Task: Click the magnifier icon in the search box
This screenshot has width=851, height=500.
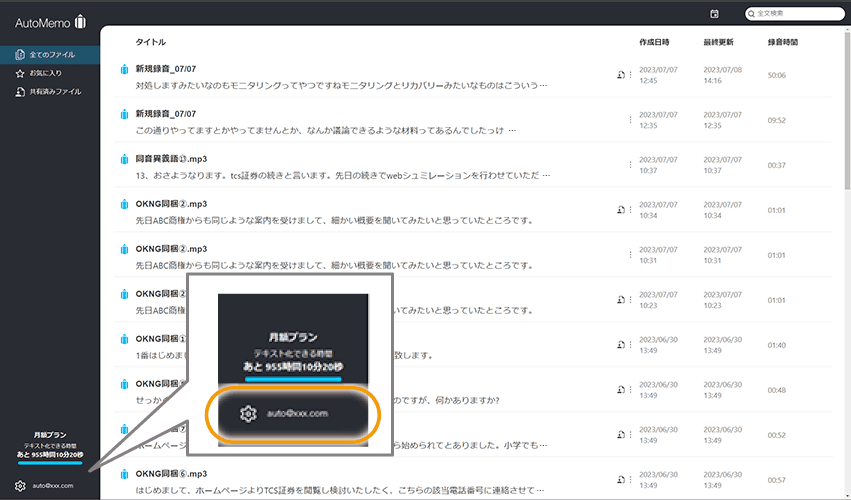Action: tap(753, 13)
